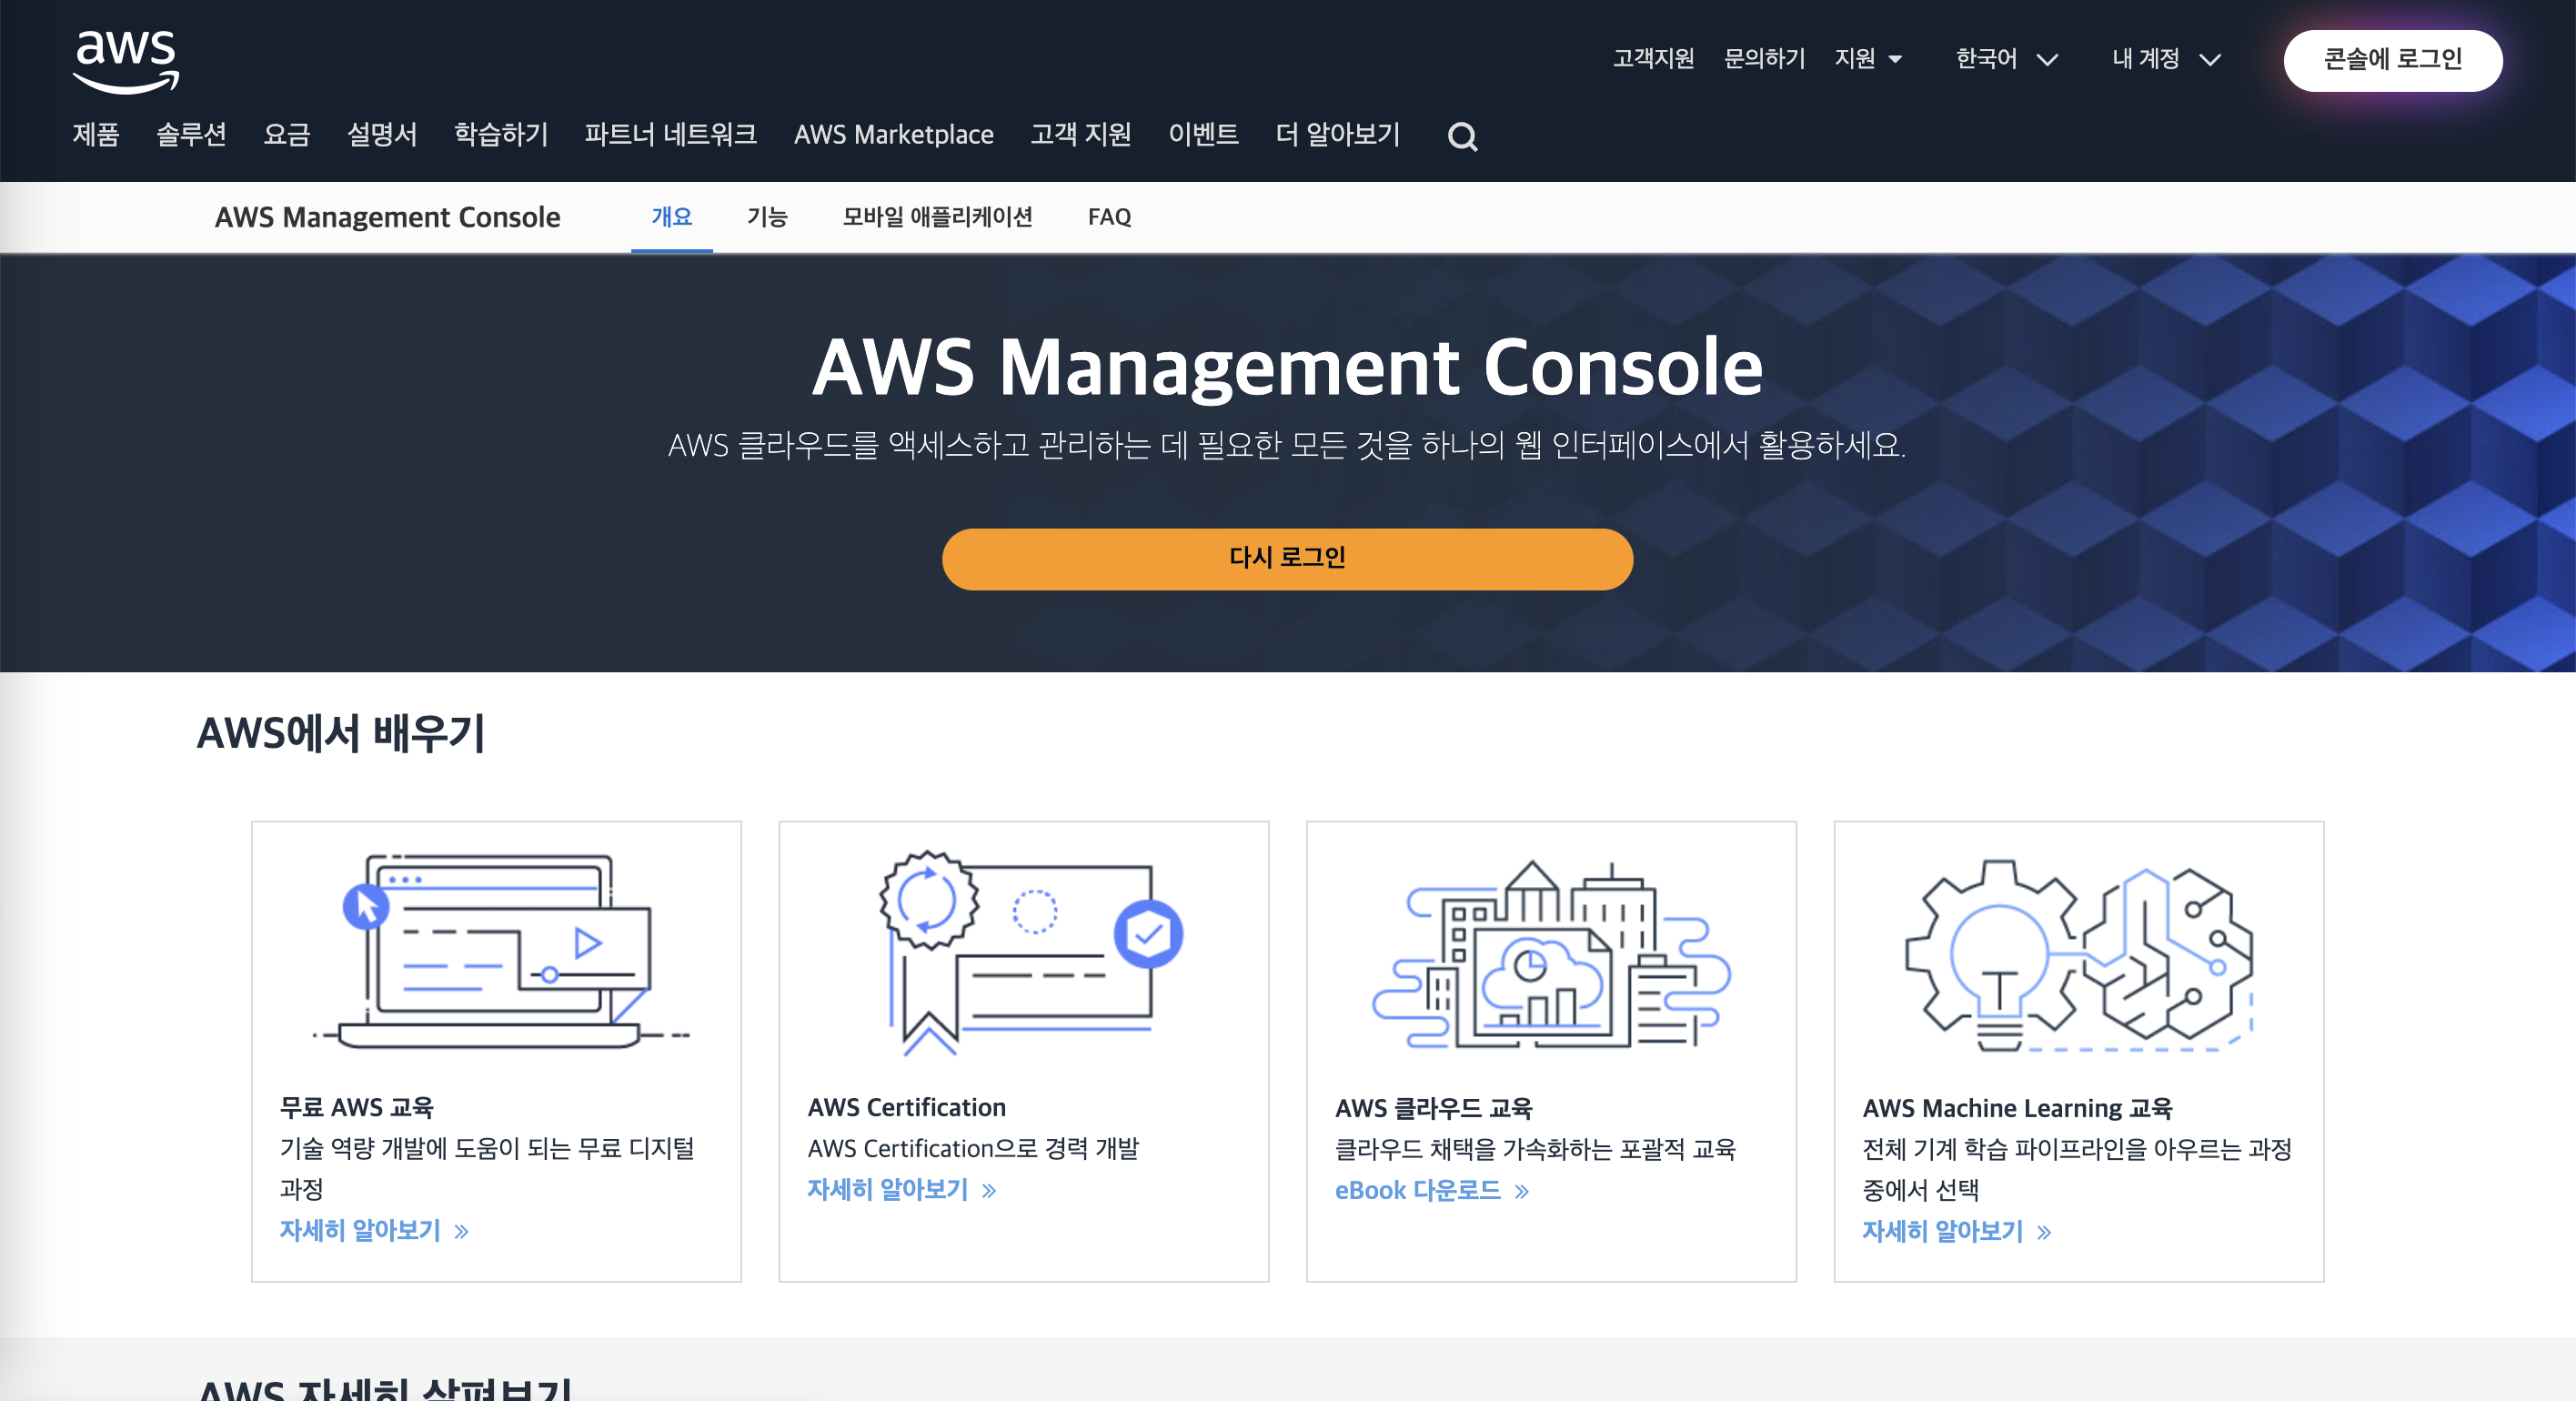The height and width of the screenshot is (1401, 2576).
Task: Click double-chevron arrow beside eBook 다운로드
Action: point(1522,1191)
